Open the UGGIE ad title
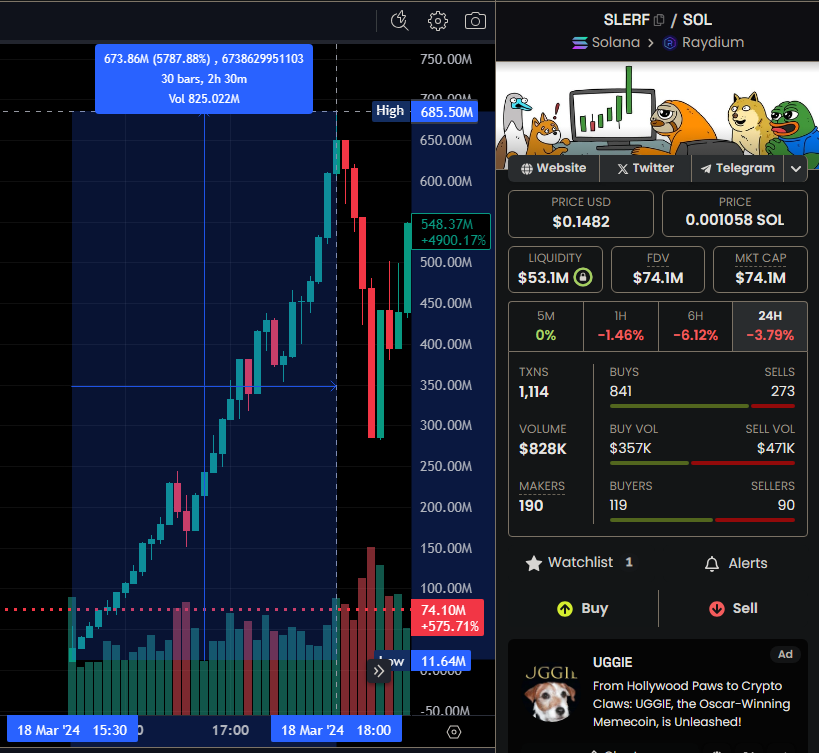Viewport: 819px width, 753px height. [613, 663]
